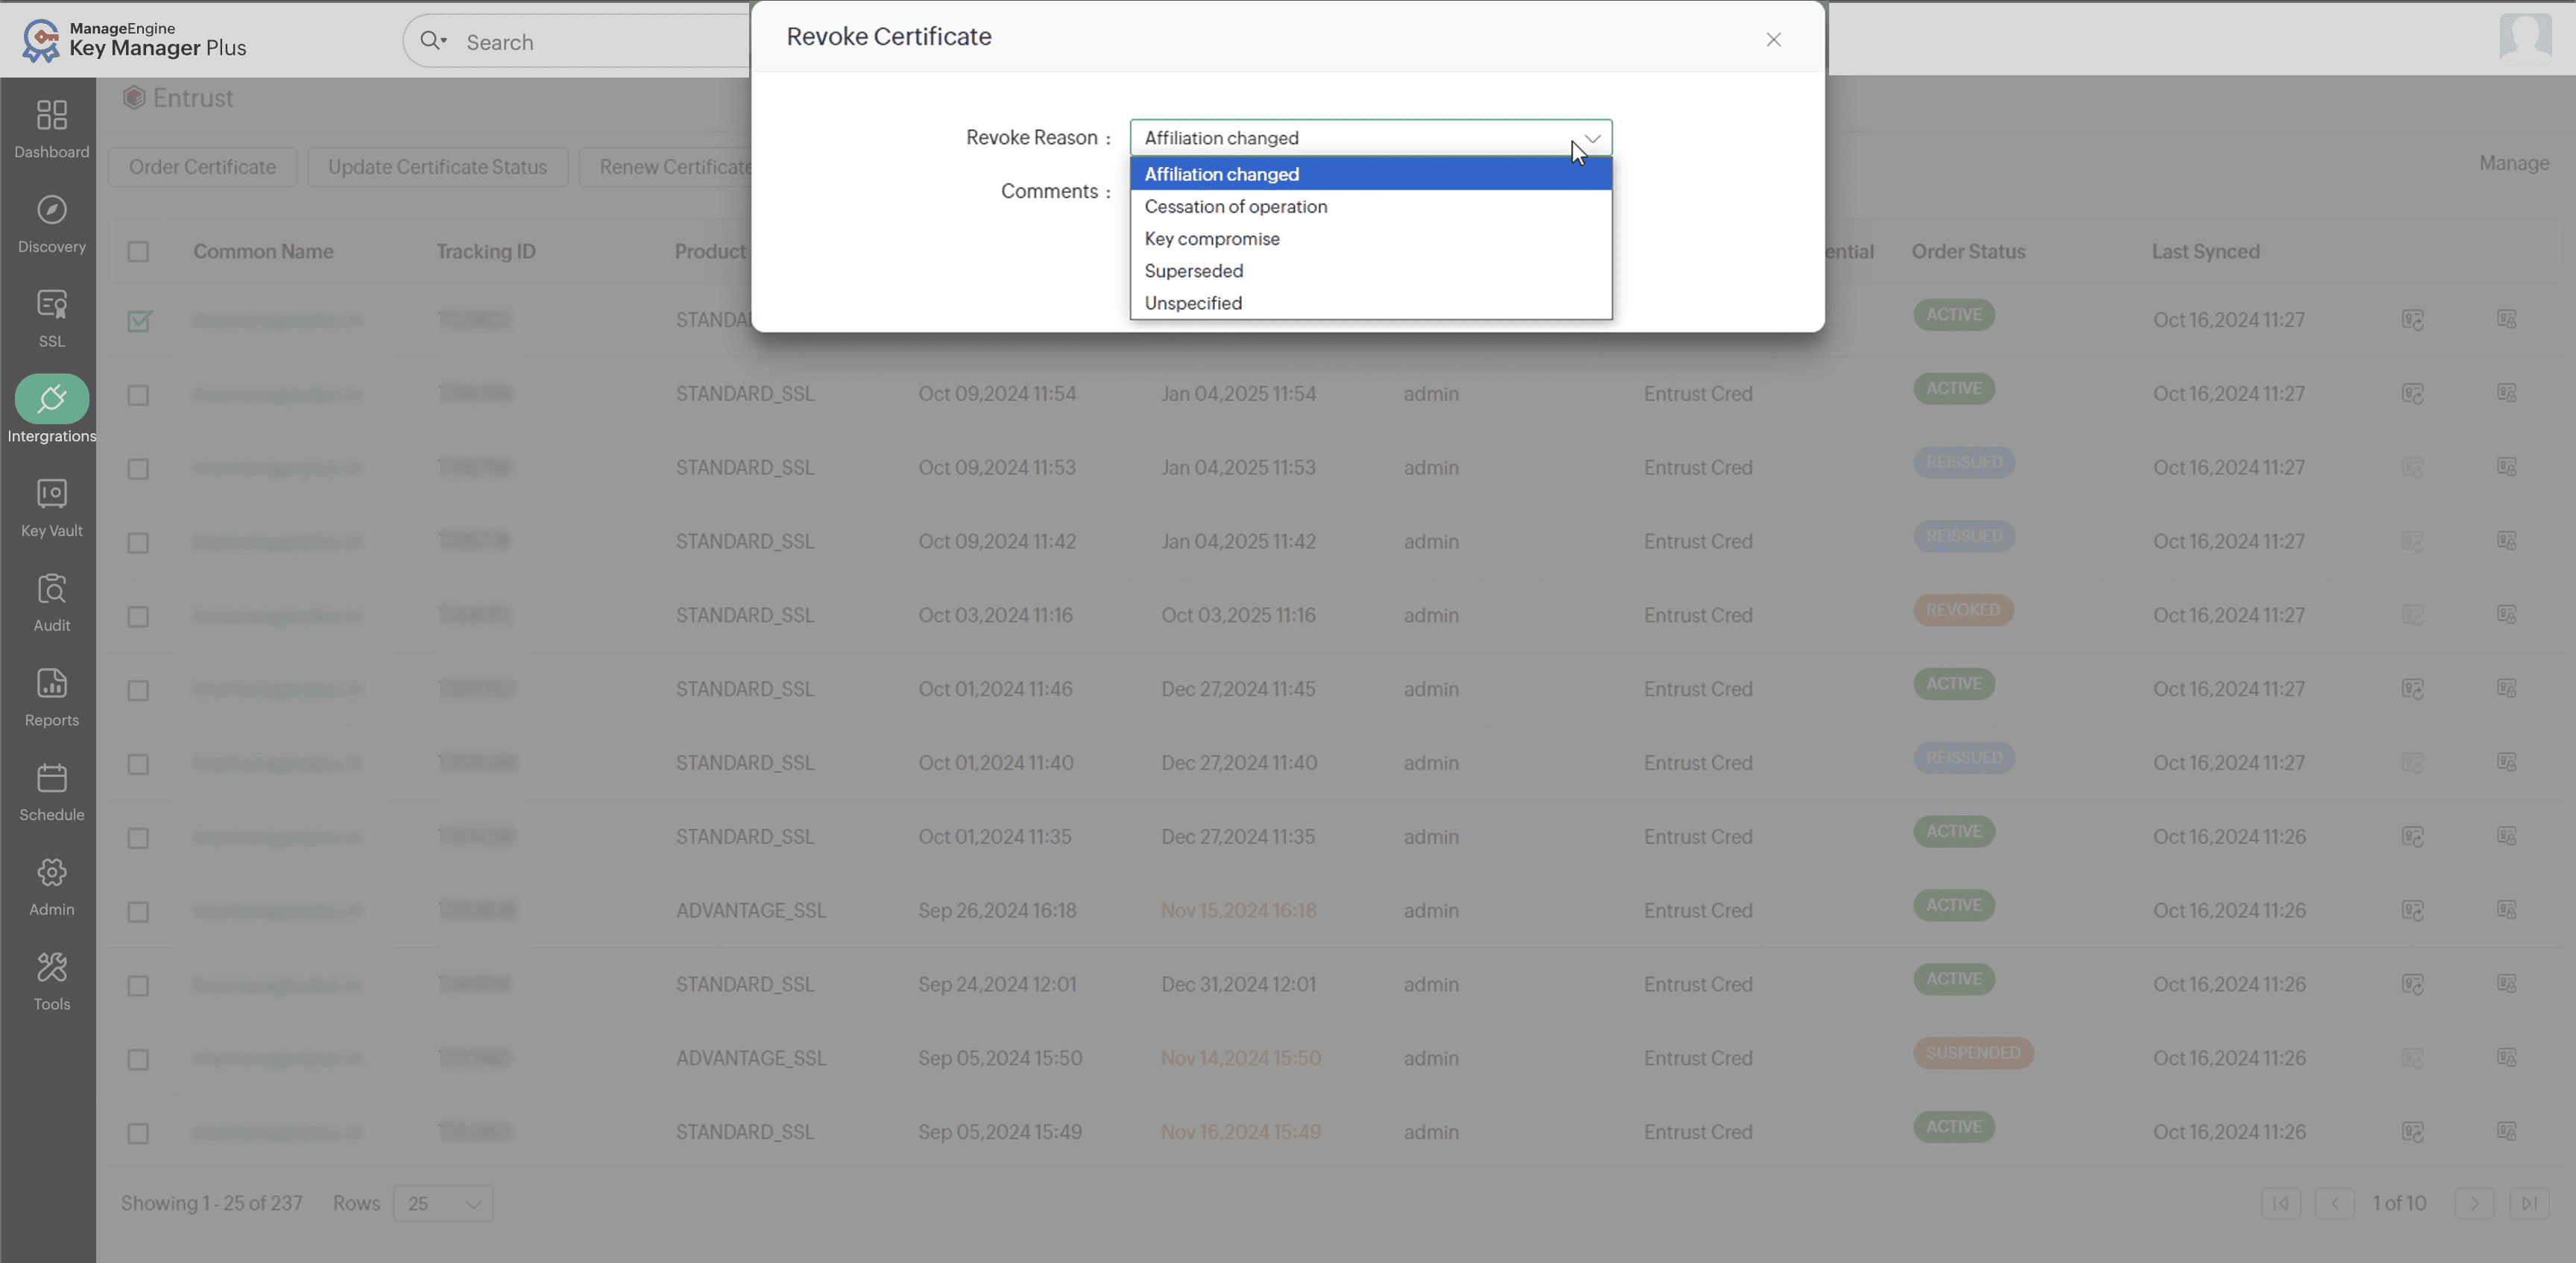
Task: Click last-column icon in Oct 03,2025 11:16 row
Action: pos(2506,614)
